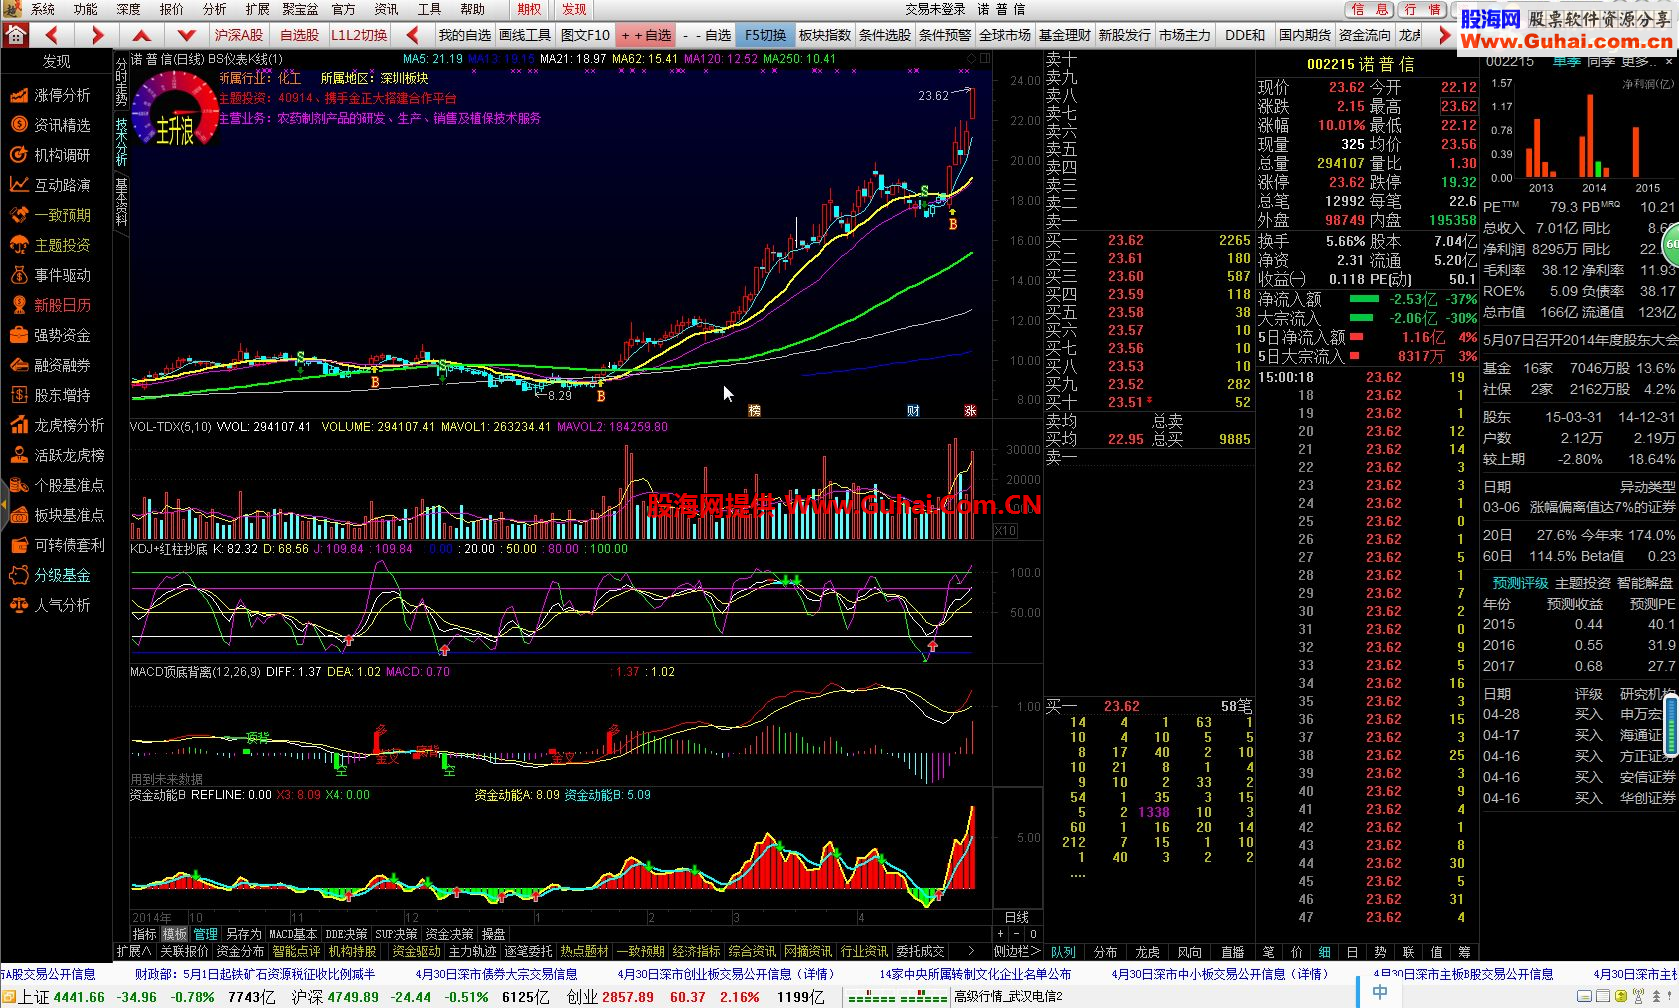Close the financial summary panel
1679x1008 pixels.
[x=1670, y=61]
